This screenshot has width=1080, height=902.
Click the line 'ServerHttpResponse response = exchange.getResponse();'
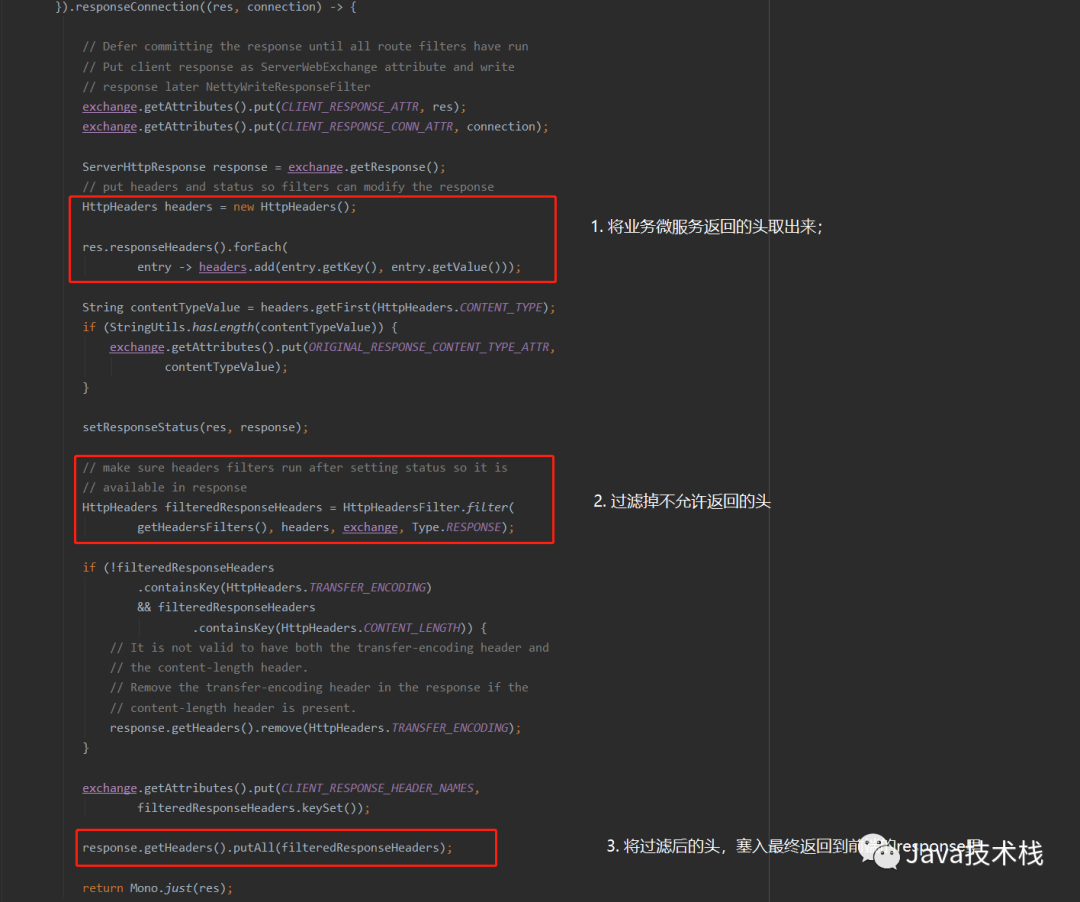pyautogui.click(x=264, y=167)
